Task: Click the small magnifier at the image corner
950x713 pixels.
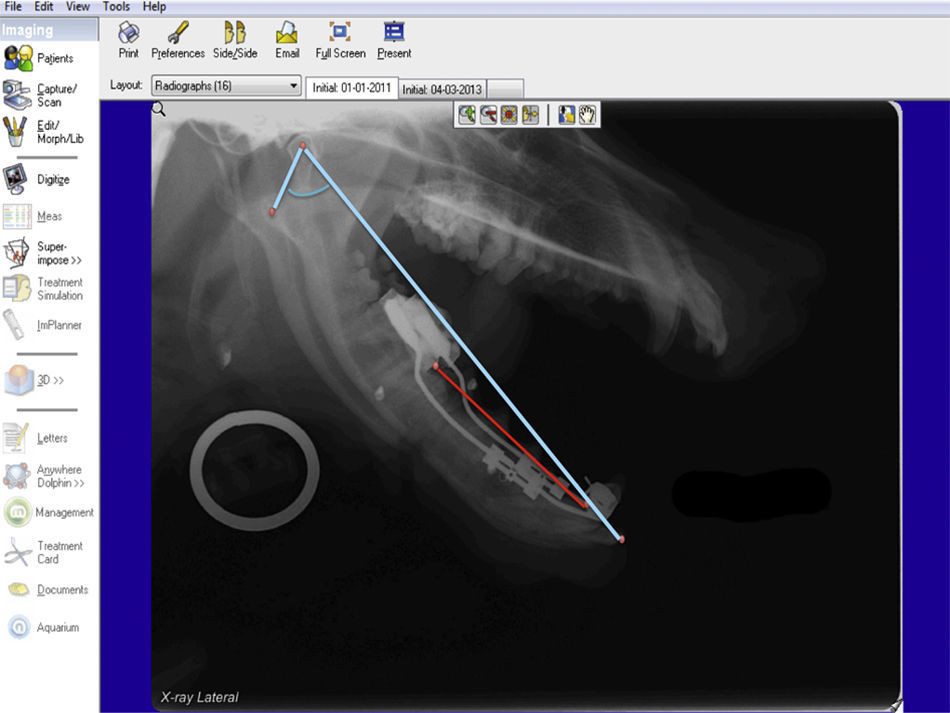Action: click(159, 110)
